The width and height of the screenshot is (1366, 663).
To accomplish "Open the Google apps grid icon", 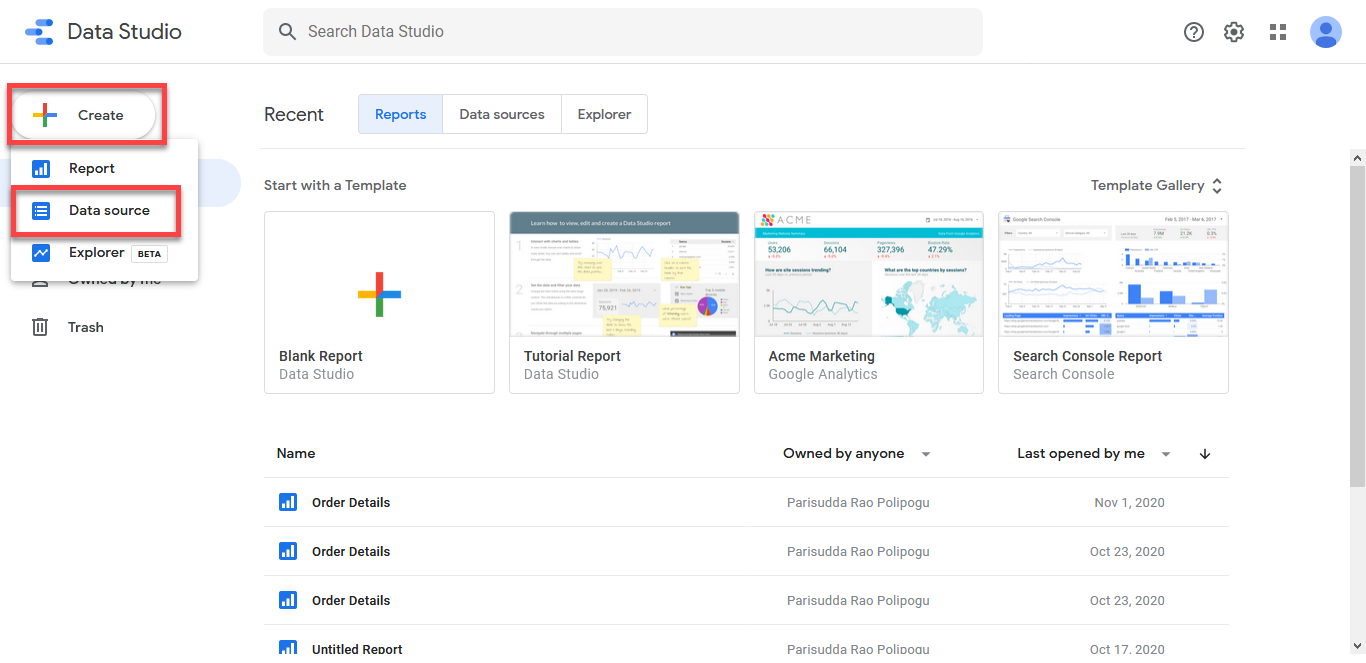I will point(1277,32).
